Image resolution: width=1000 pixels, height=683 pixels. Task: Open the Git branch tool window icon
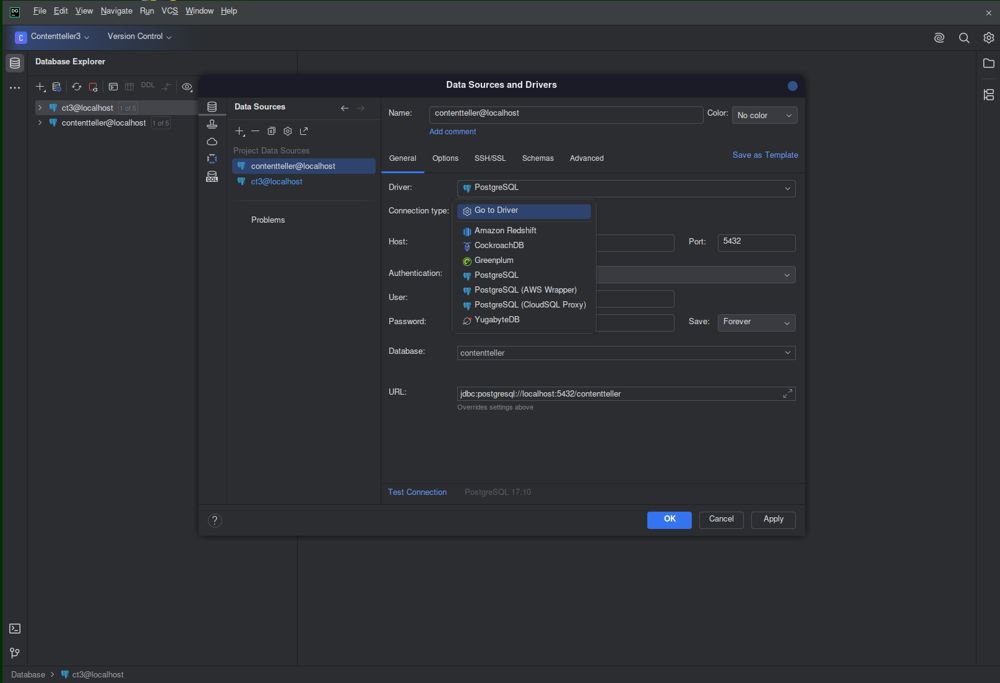15,653
